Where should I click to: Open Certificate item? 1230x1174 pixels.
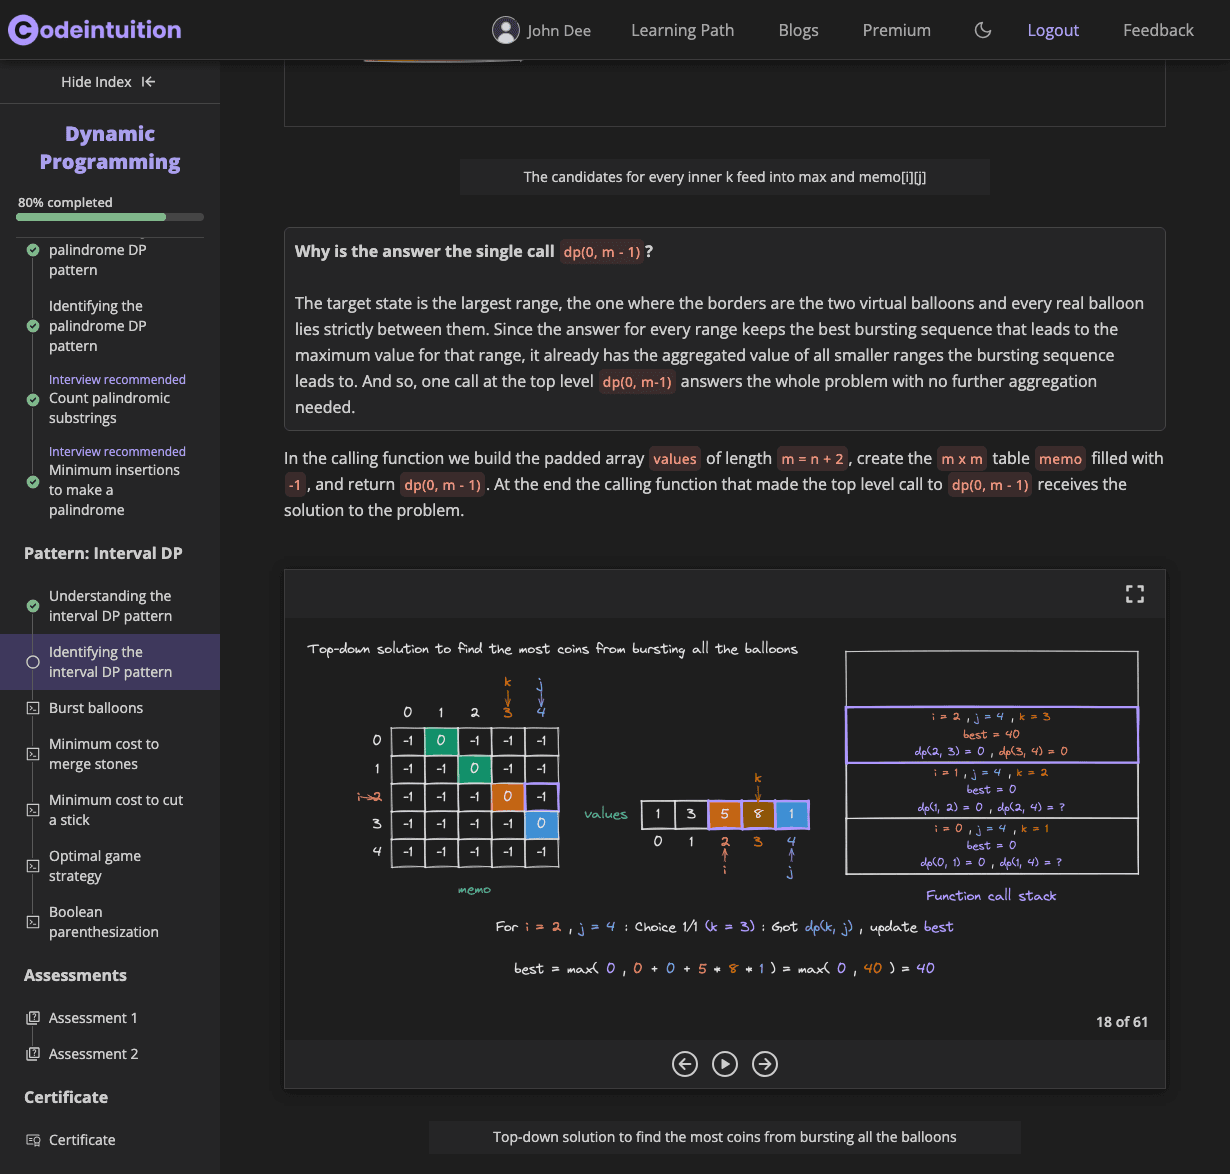(82, 1140)
